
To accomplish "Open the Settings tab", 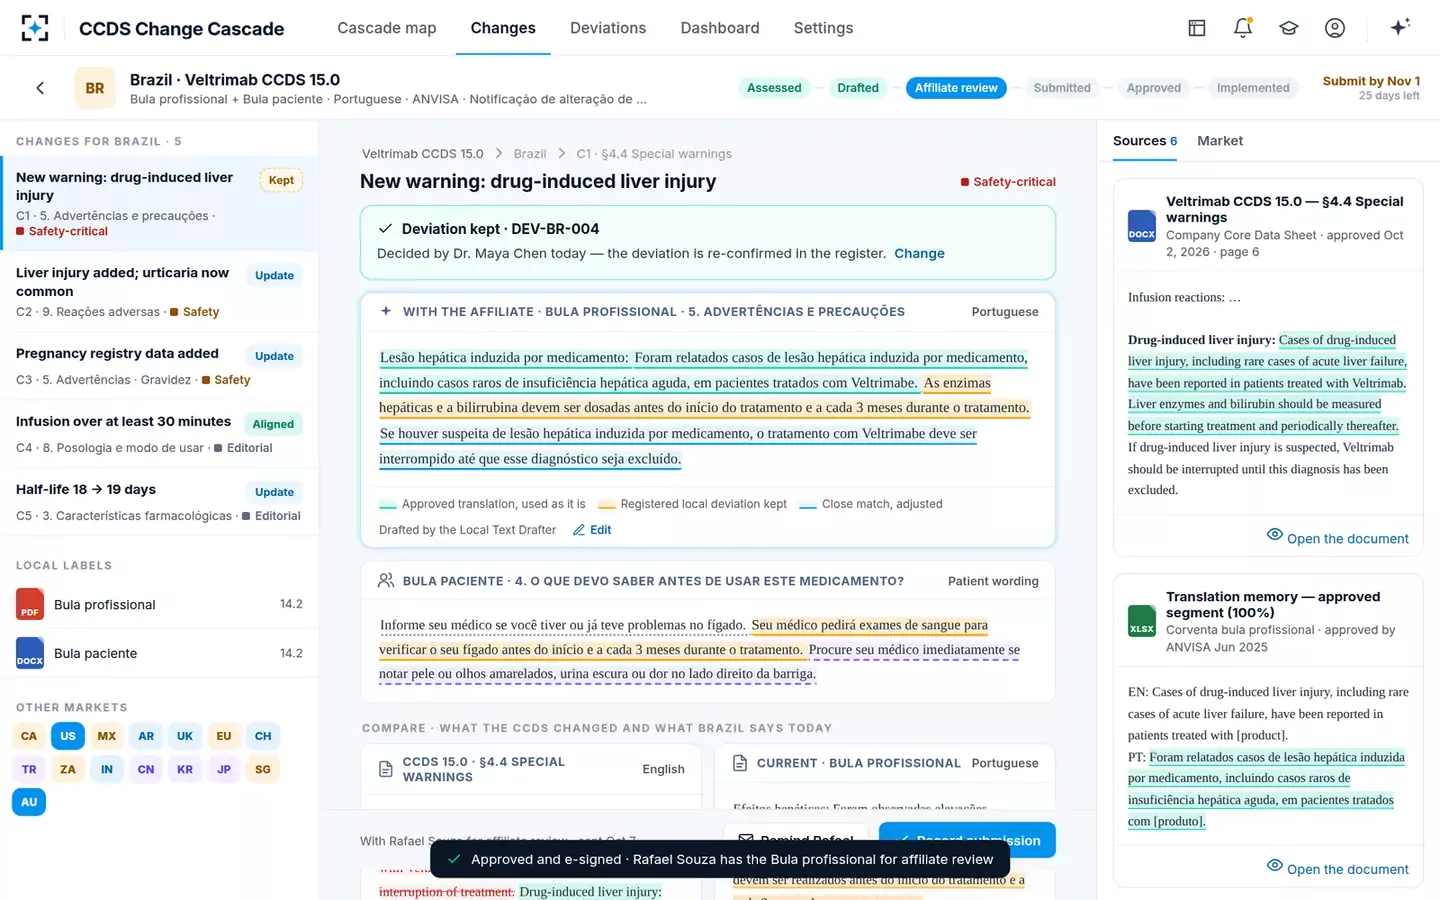I will (823, 28).
